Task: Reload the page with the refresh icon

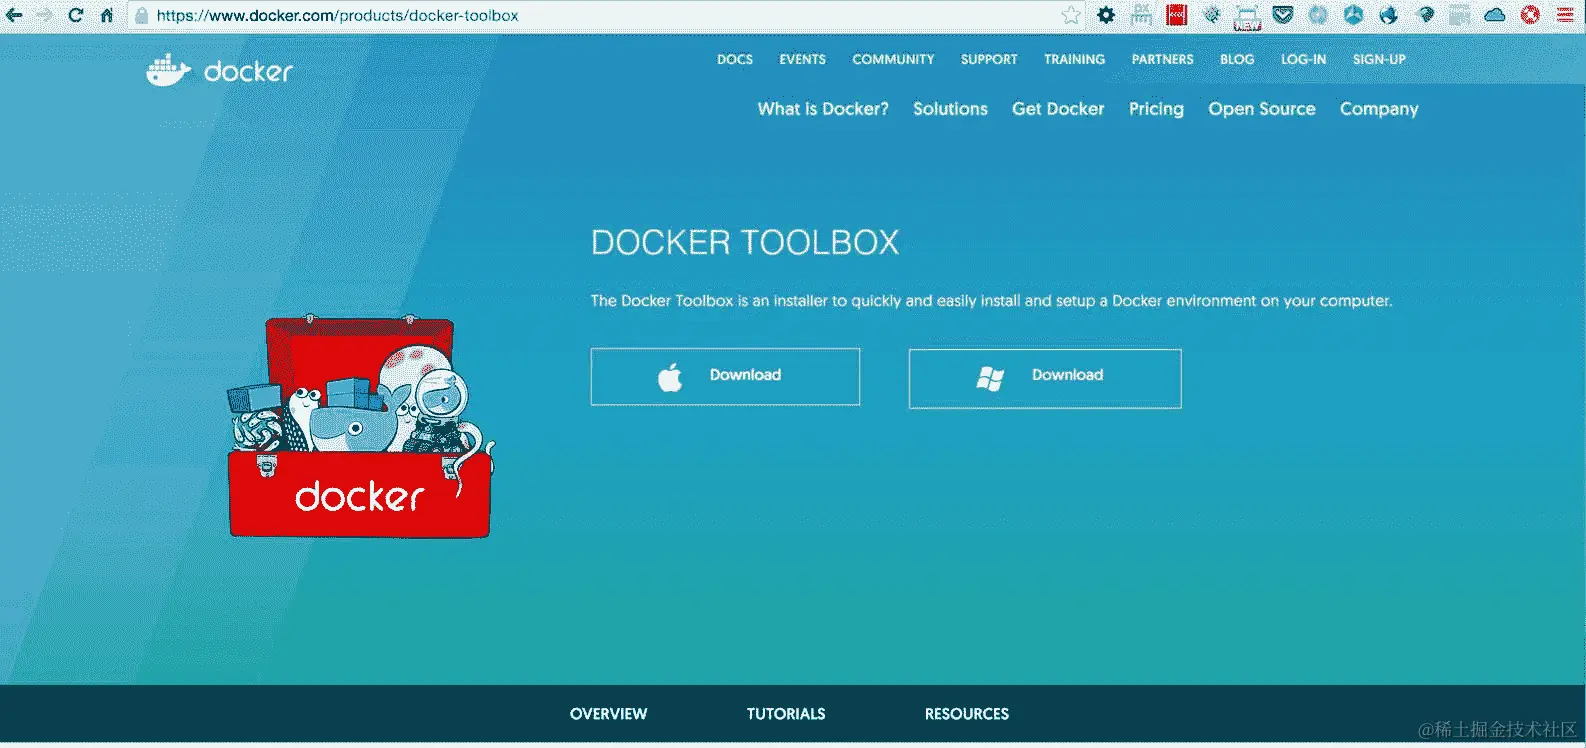Action: tap(76, 15)
